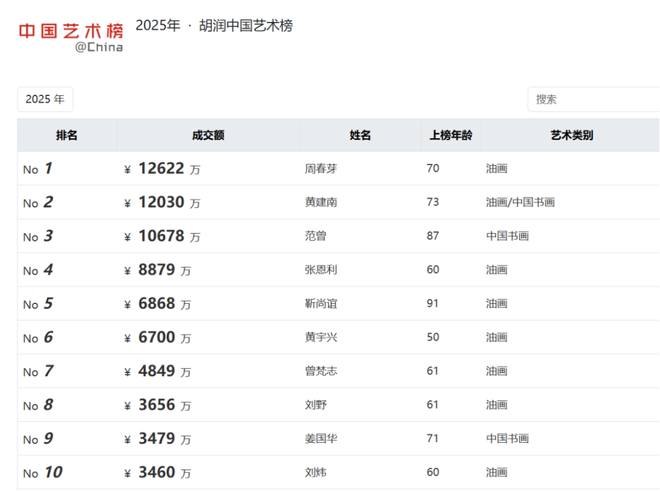The image size is (660, 491).
Task: Select the artist 曾梵志
Action: click(321, 372)
